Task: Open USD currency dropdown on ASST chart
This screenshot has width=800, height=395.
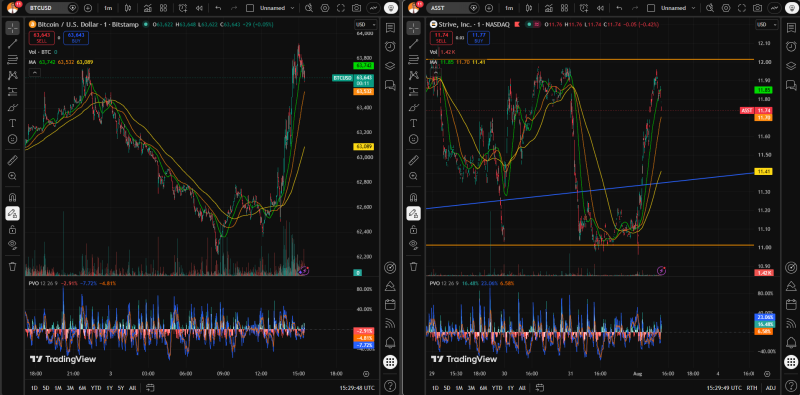Action: click(766, 24)
